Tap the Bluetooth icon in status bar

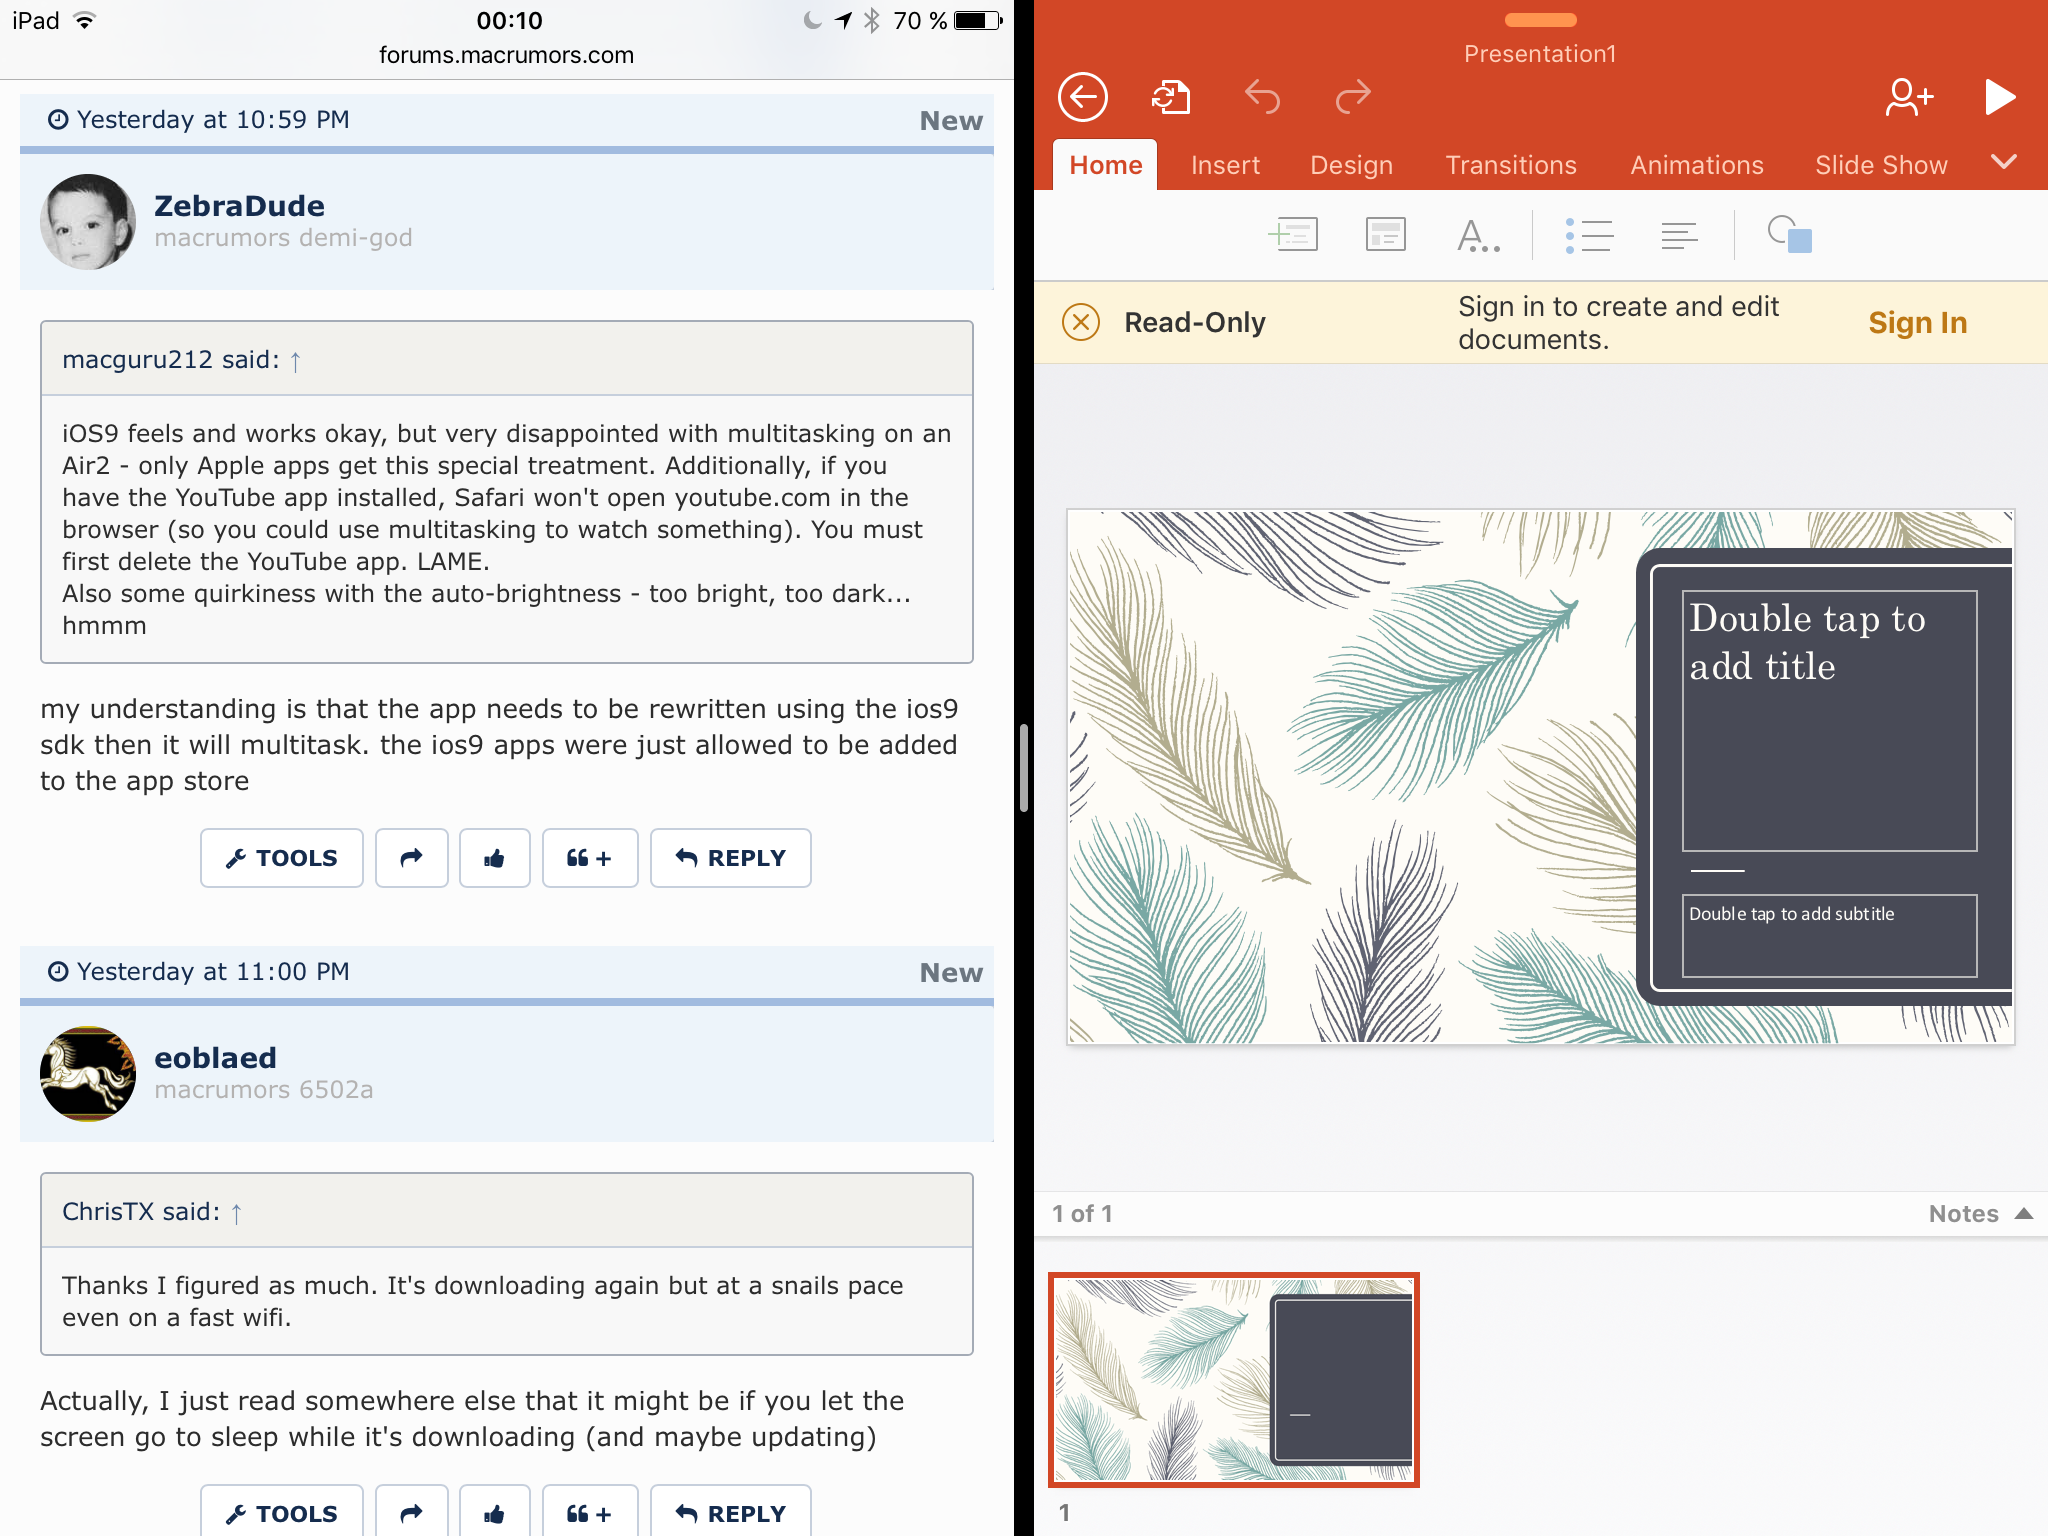[x=872, y=21]
